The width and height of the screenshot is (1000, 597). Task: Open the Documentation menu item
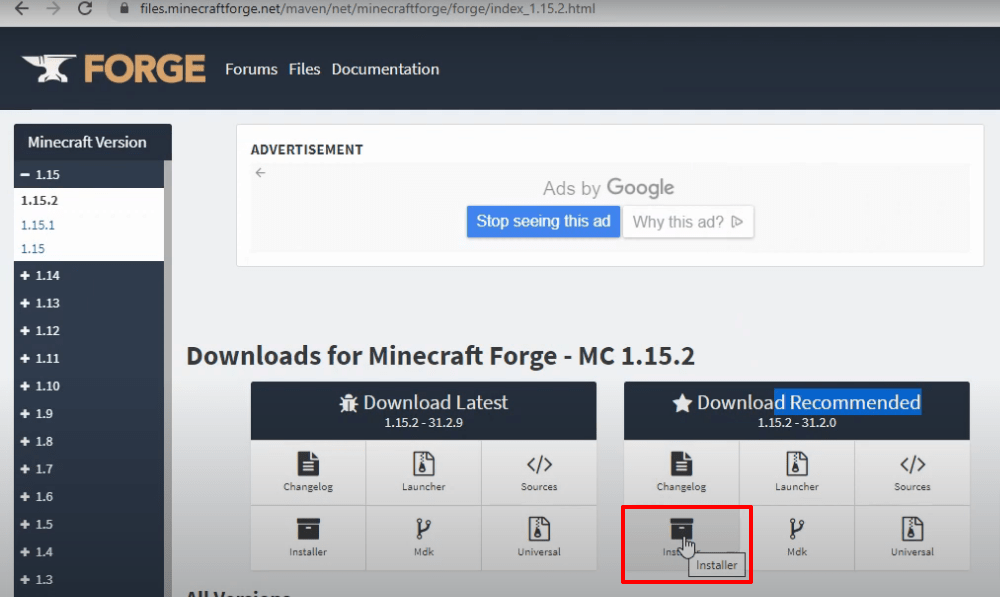tap(385, 69)
